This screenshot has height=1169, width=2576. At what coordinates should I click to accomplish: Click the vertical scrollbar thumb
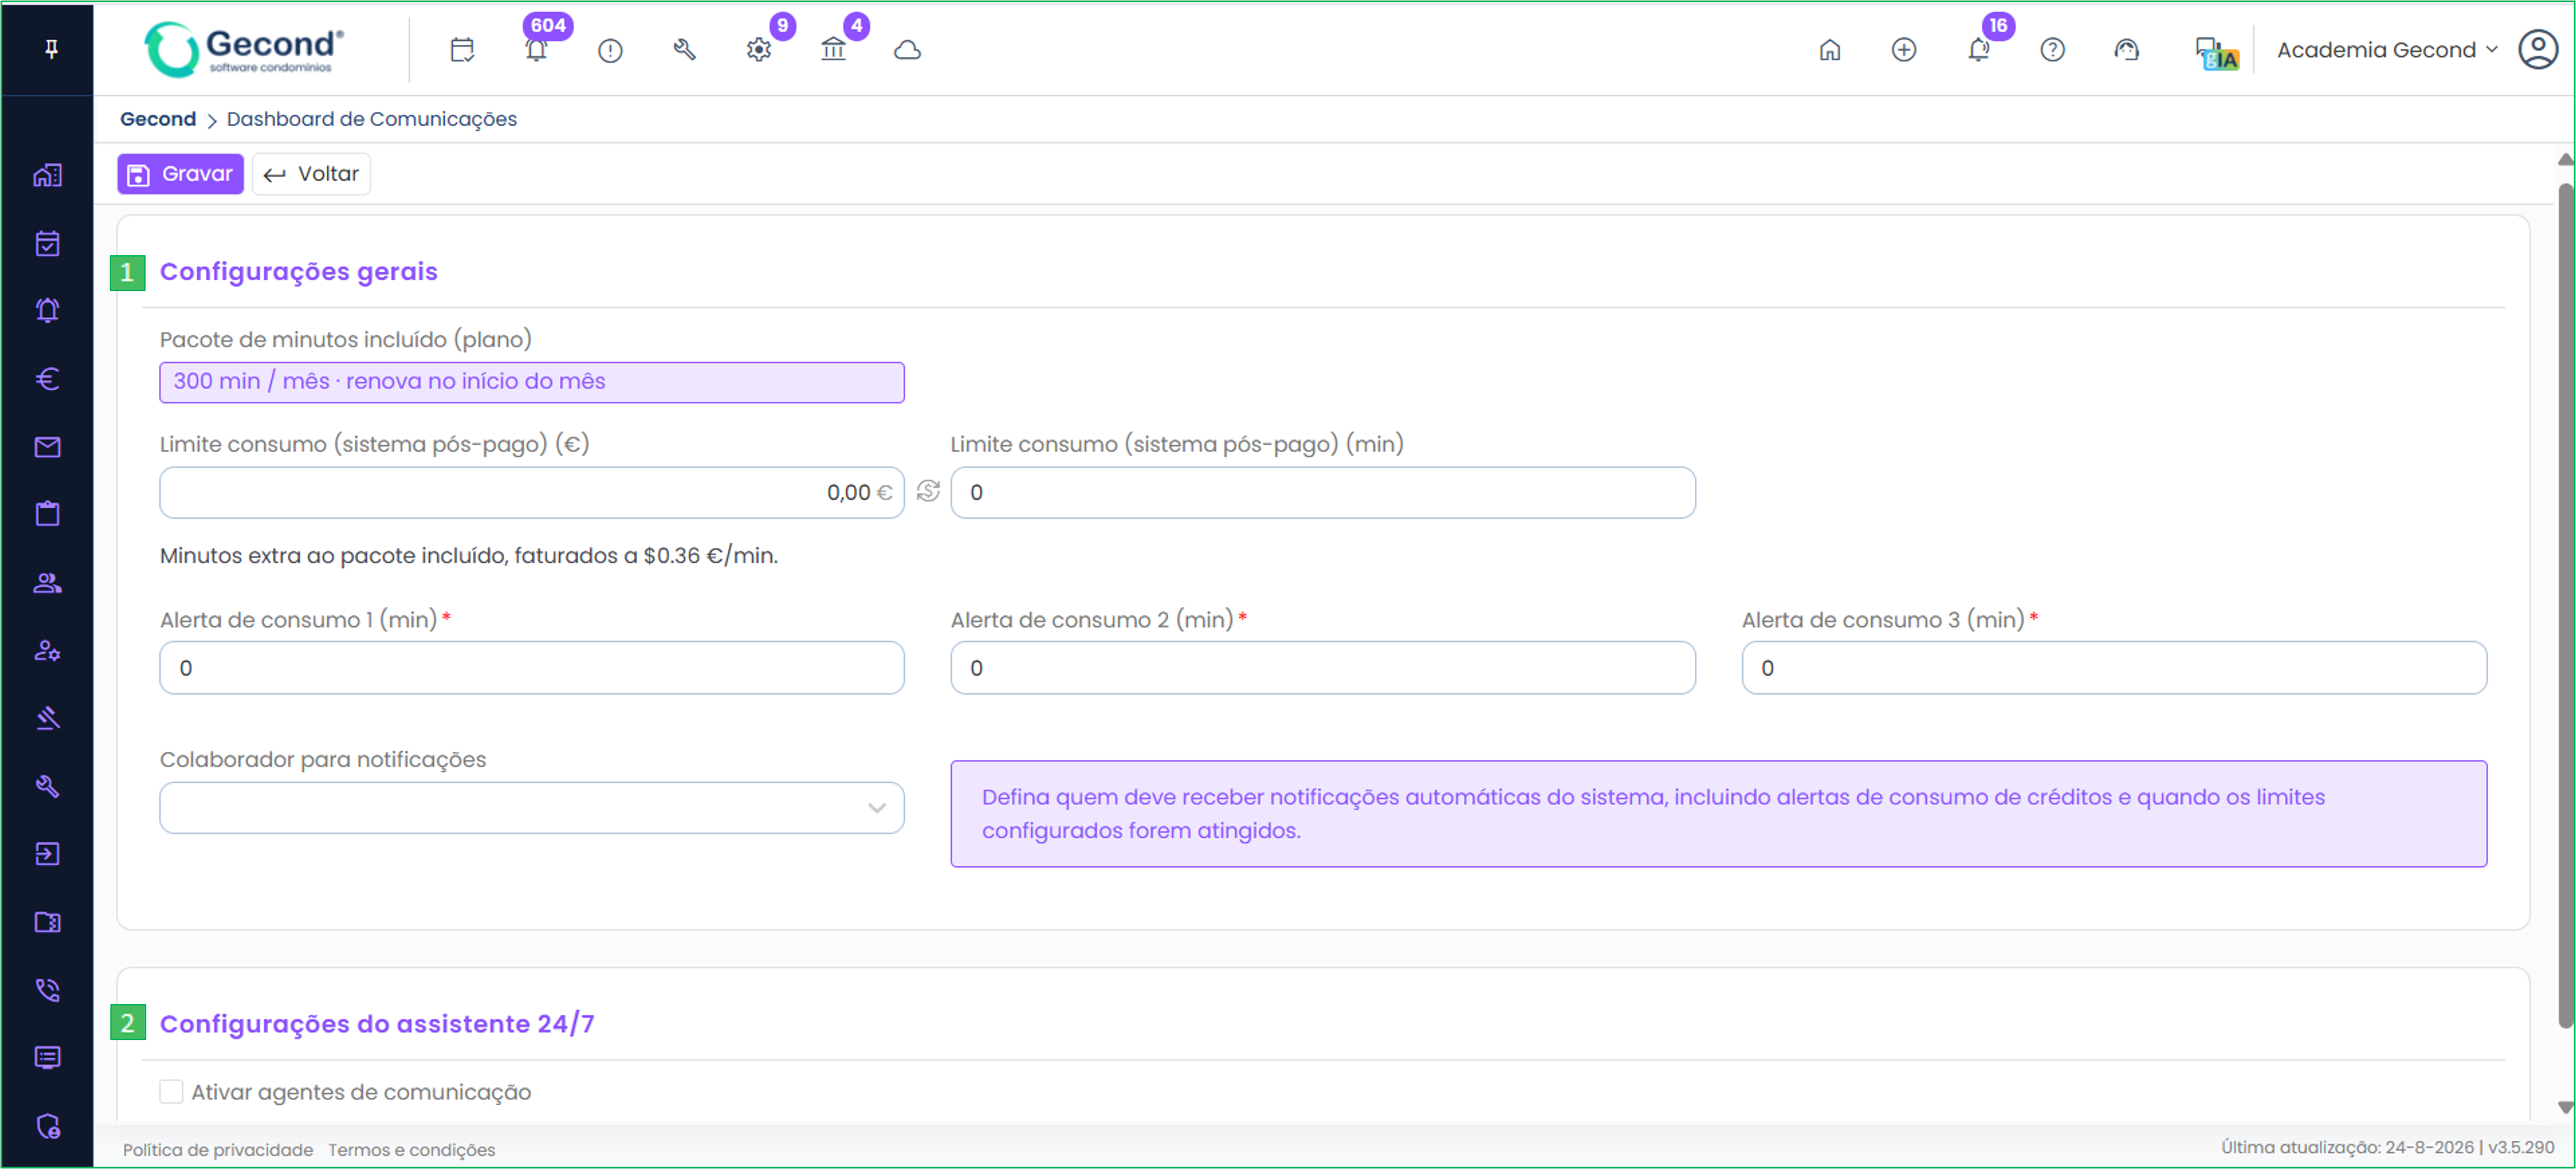[2565, 605]
